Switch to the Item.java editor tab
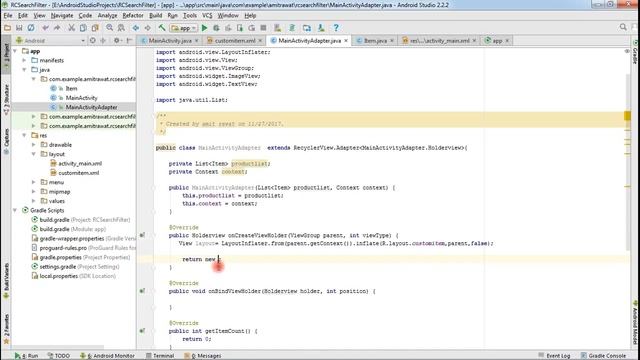The image size is (640, 360). click(375, 40)
